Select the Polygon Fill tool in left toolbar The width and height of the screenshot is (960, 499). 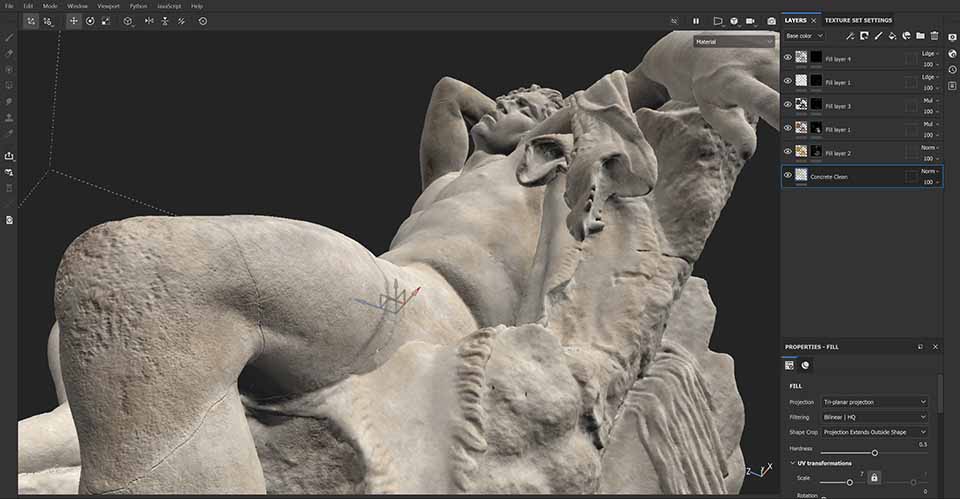click(x=9, y=85)
